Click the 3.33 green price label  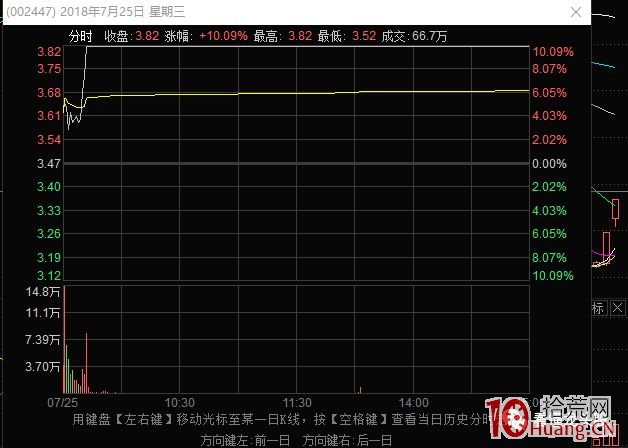click(x=49, y=210)
